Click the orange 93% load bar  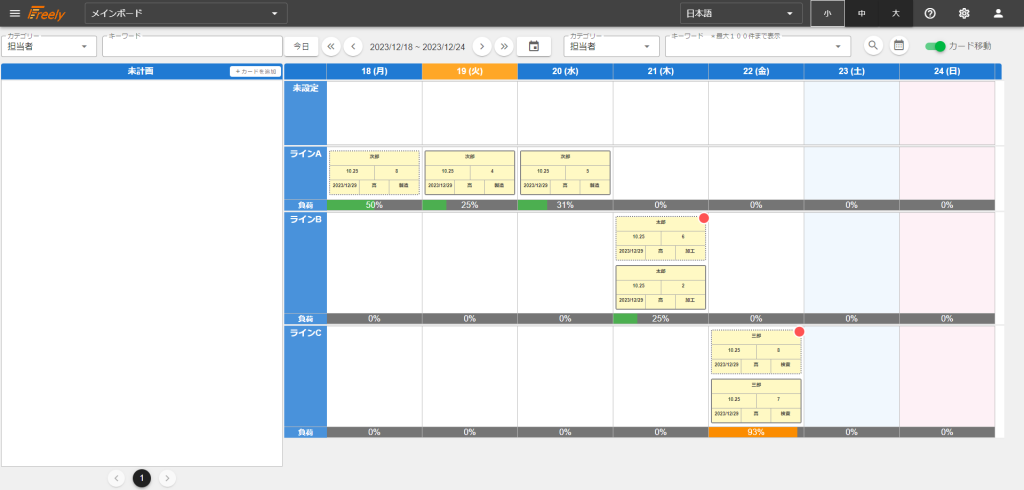[755, 432]
